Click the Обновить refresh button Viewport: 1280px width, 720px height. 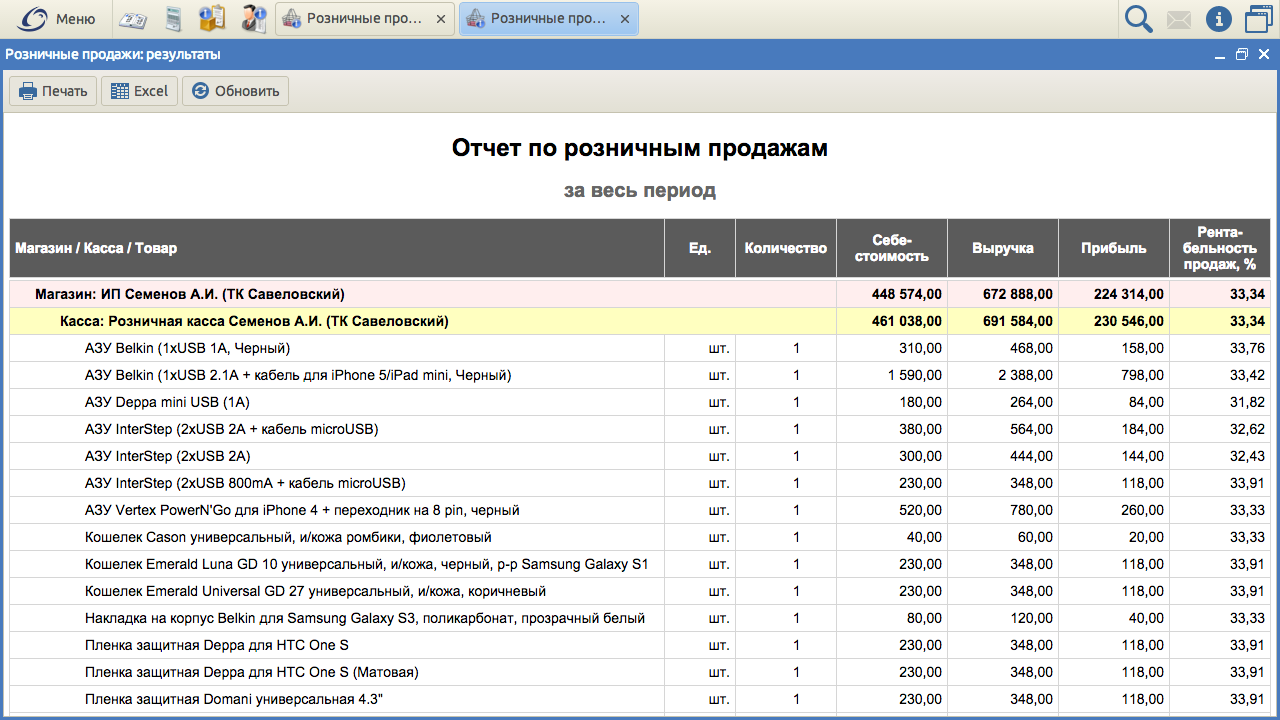(x=235, y=91)
